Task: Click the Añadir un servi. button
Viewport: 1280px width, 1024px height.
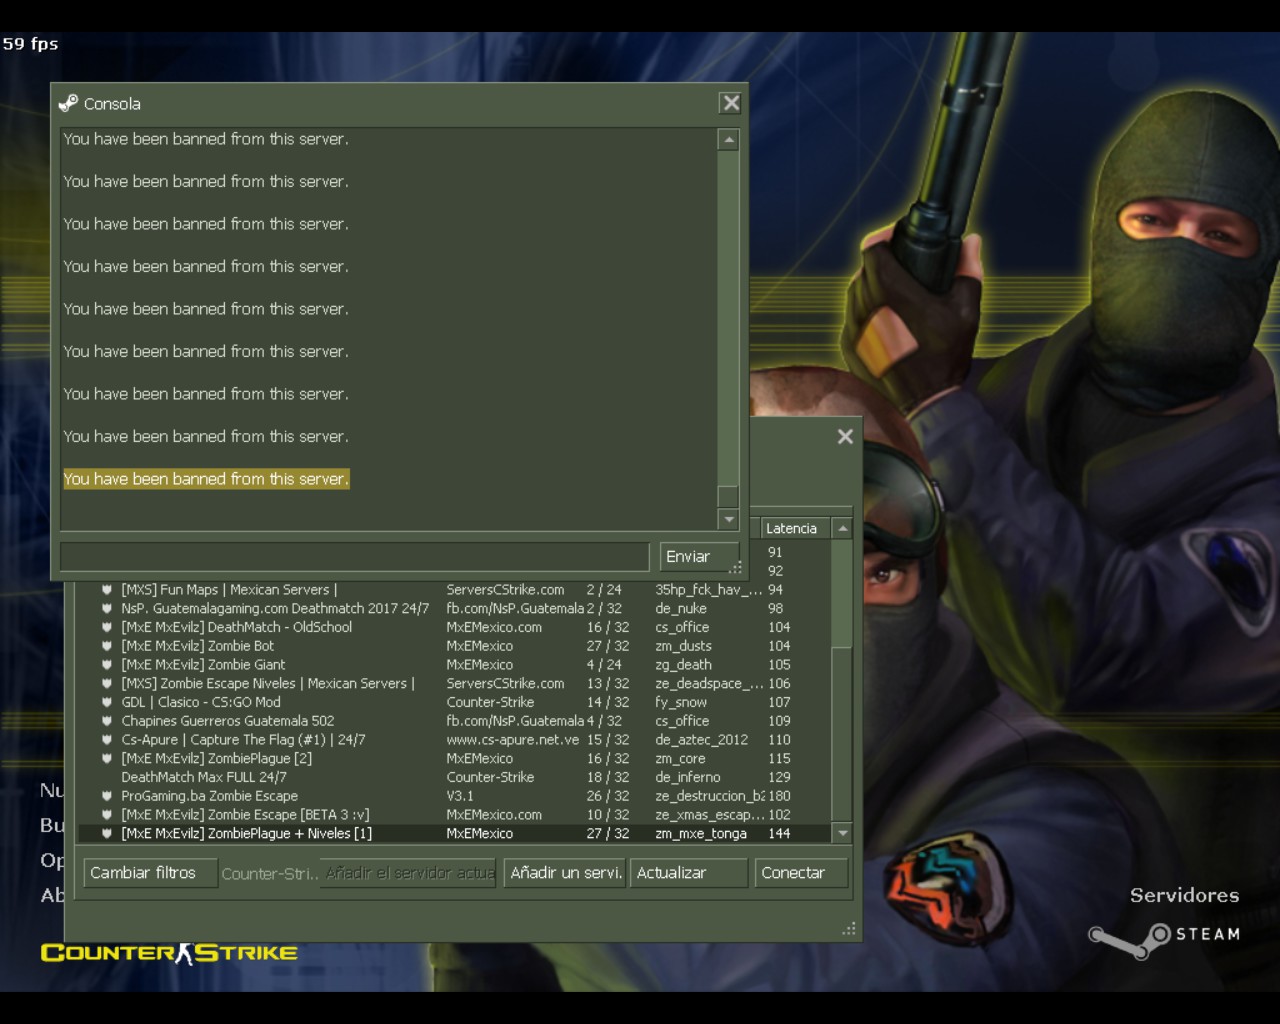Action: [565, 873]
